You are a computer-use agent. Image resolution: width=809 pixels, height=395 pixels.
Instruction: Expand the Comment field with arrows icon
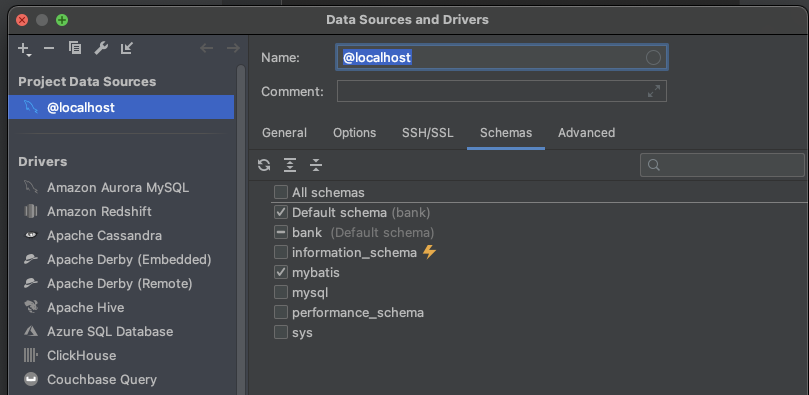(654, 91)
